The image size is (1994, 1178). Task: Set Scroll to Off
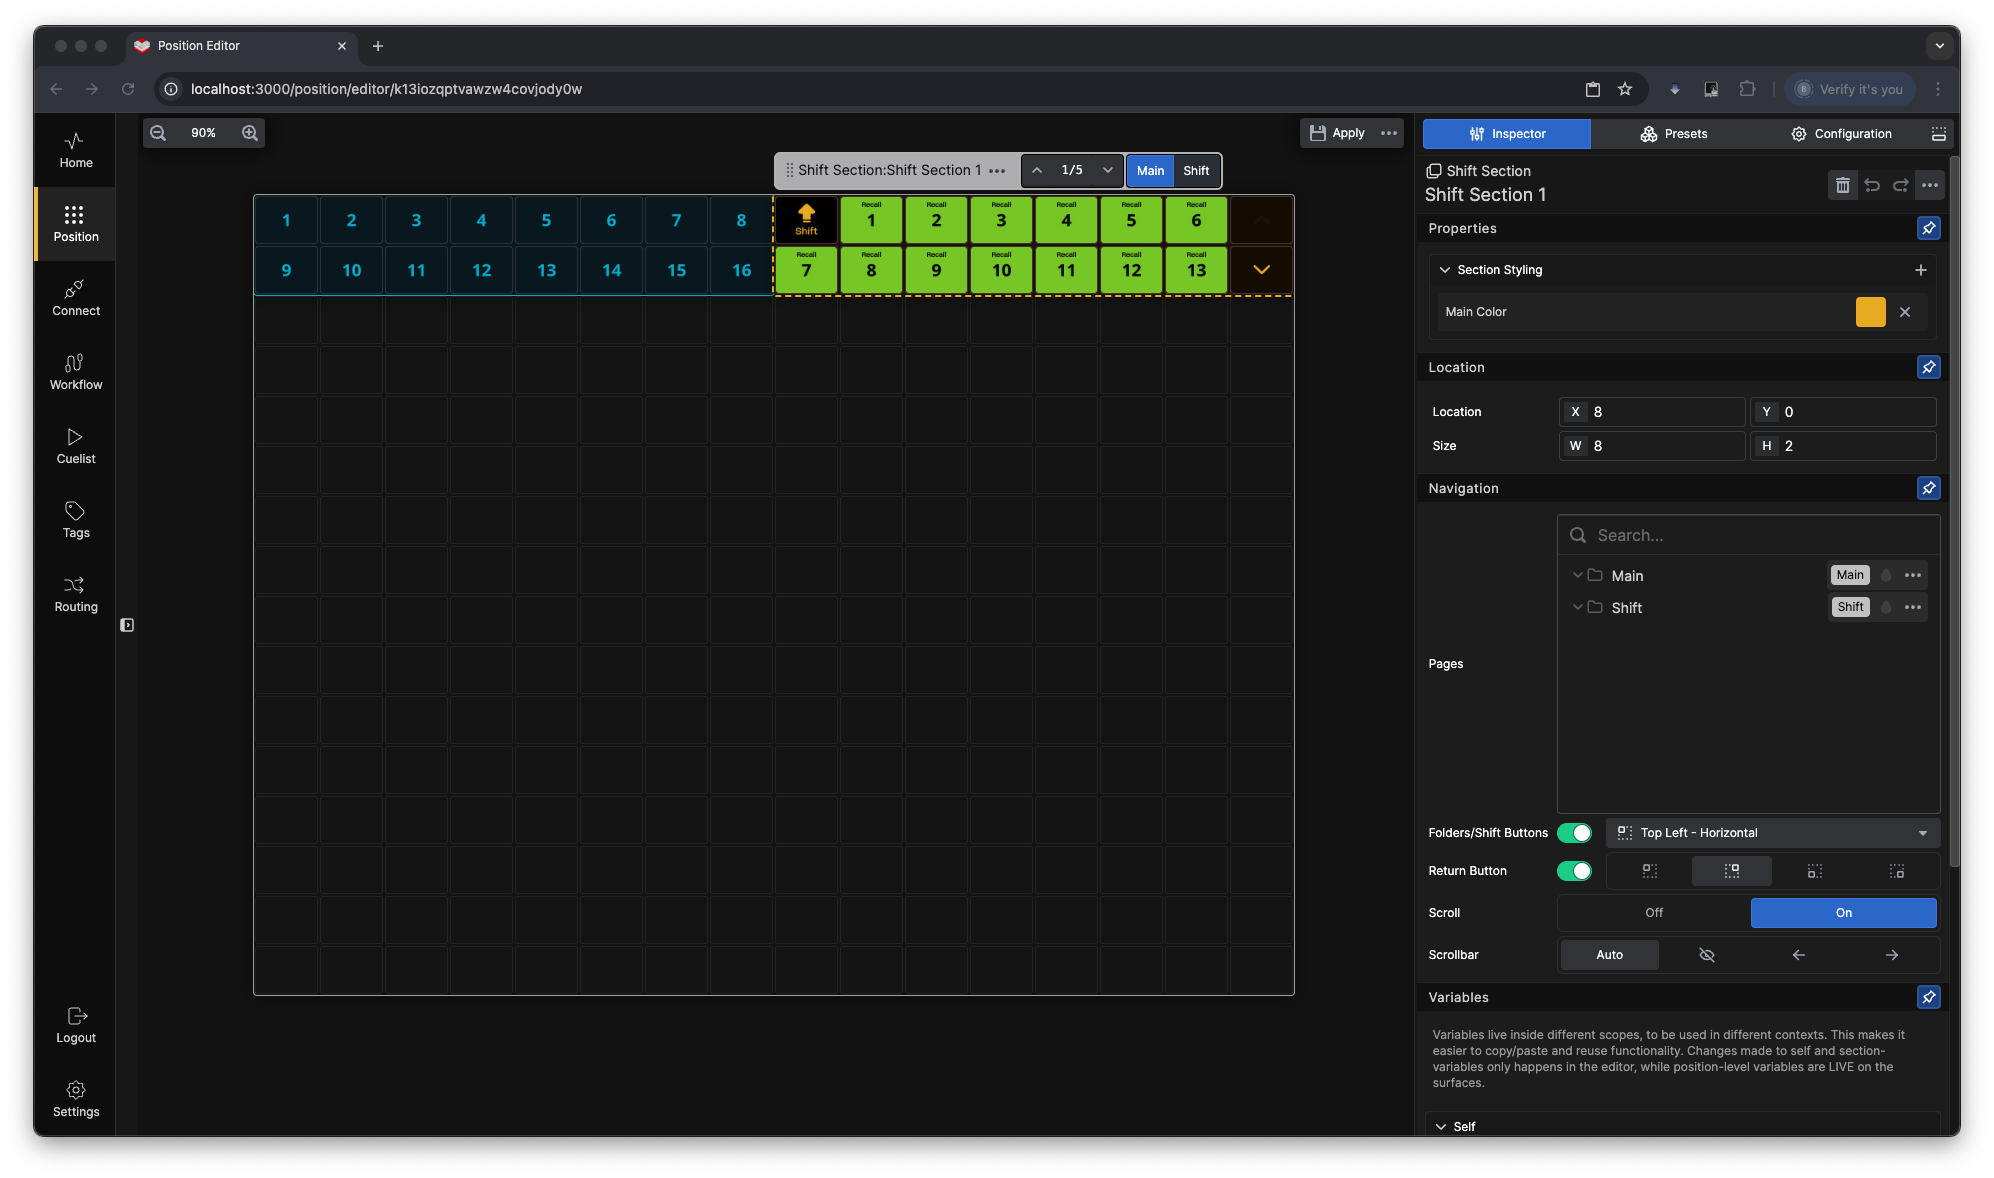pyautogui.click(x=1654, y=913)
